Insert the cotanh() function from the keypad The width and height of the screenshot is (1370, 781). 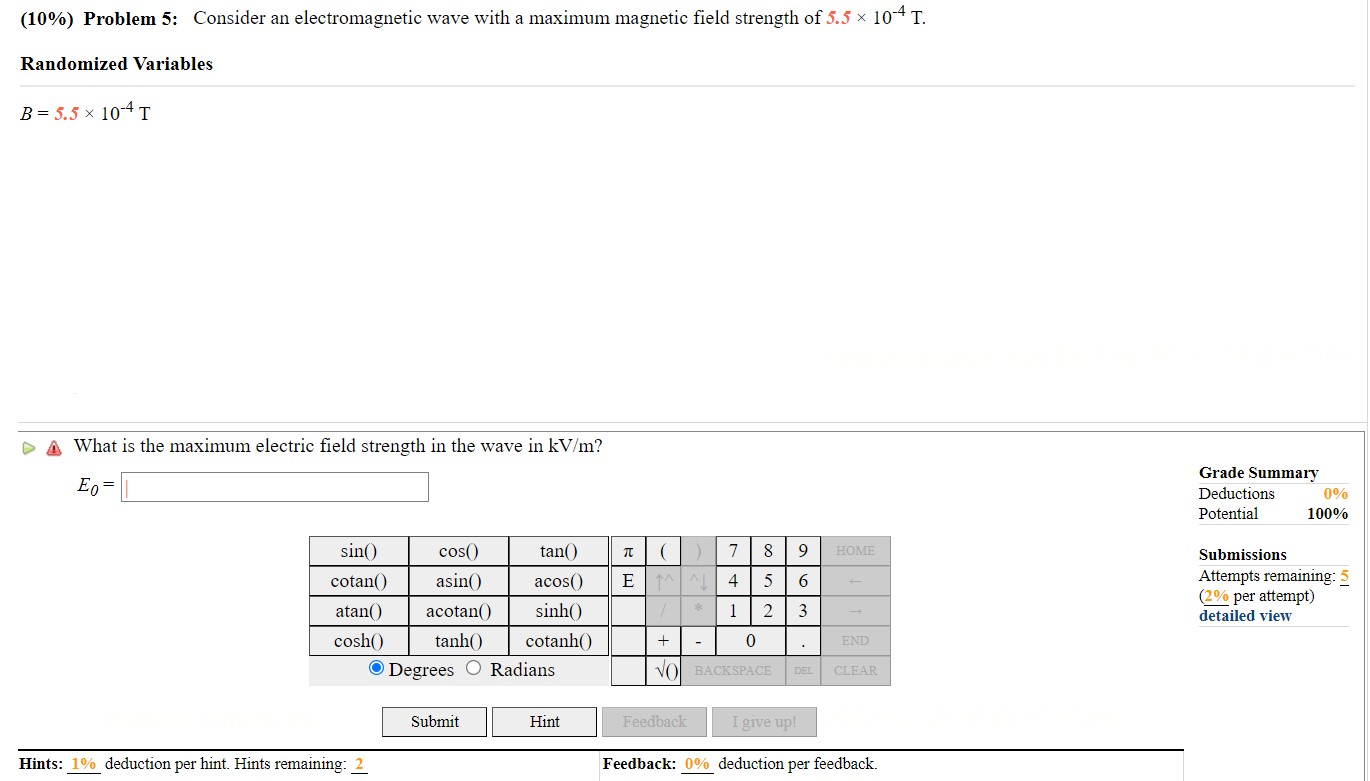coord(559,640)
